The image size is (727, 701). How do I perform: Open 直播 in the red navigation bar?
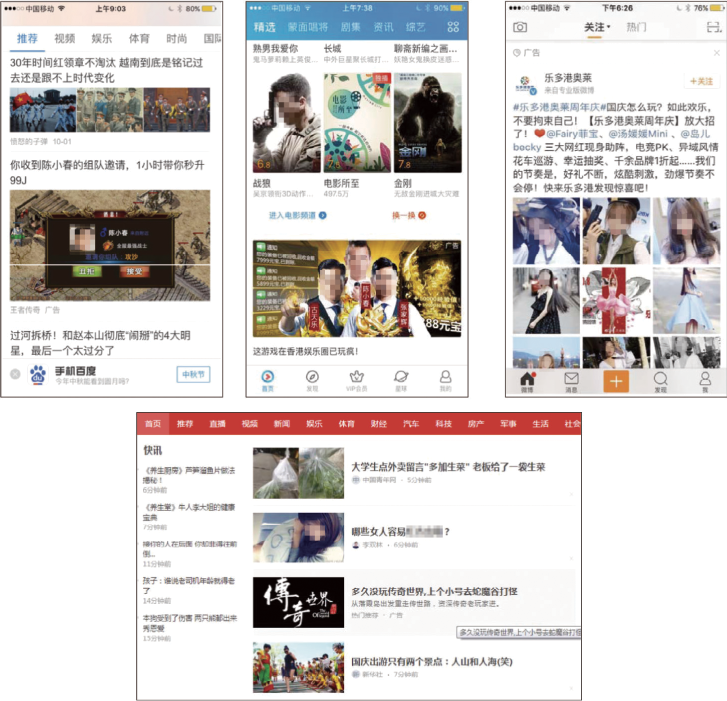[x=217, y=423]
